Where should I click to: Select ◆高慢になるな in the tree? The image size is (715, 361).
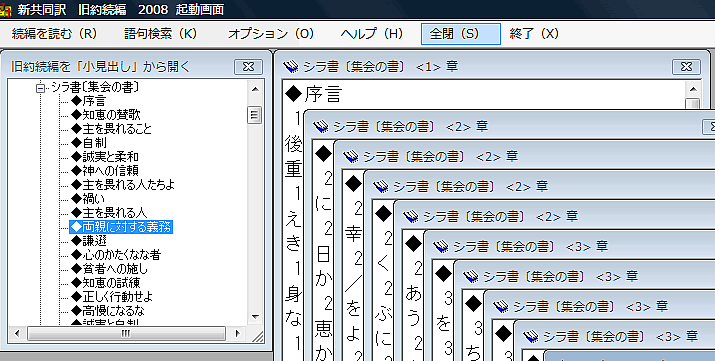[x=108, y=311]
